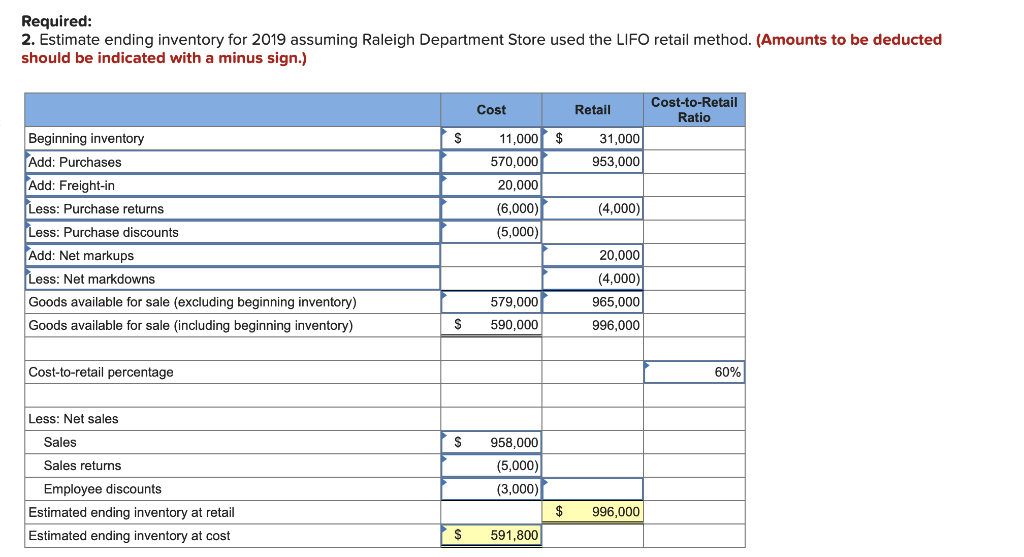This screenshot has height=557, width=1024.
Task: Select the red minus sign instruction text
Action: (x=481, y=49)
